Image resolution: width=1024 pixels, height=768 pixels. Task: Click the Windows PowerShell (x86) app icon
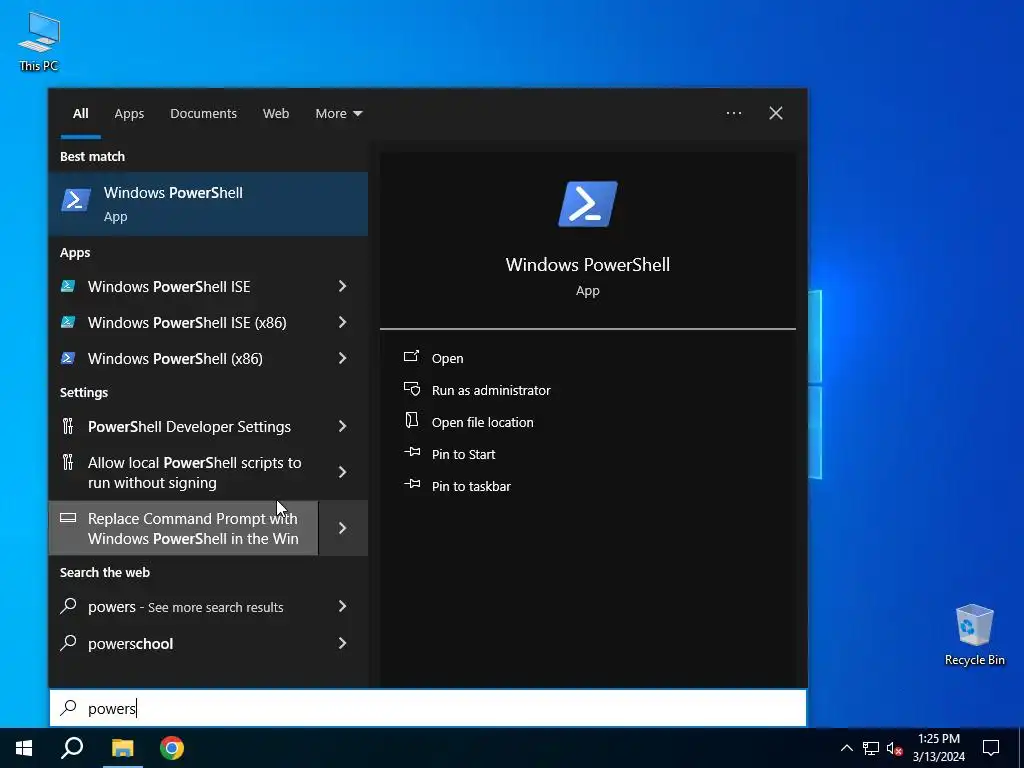coord(68,358)
